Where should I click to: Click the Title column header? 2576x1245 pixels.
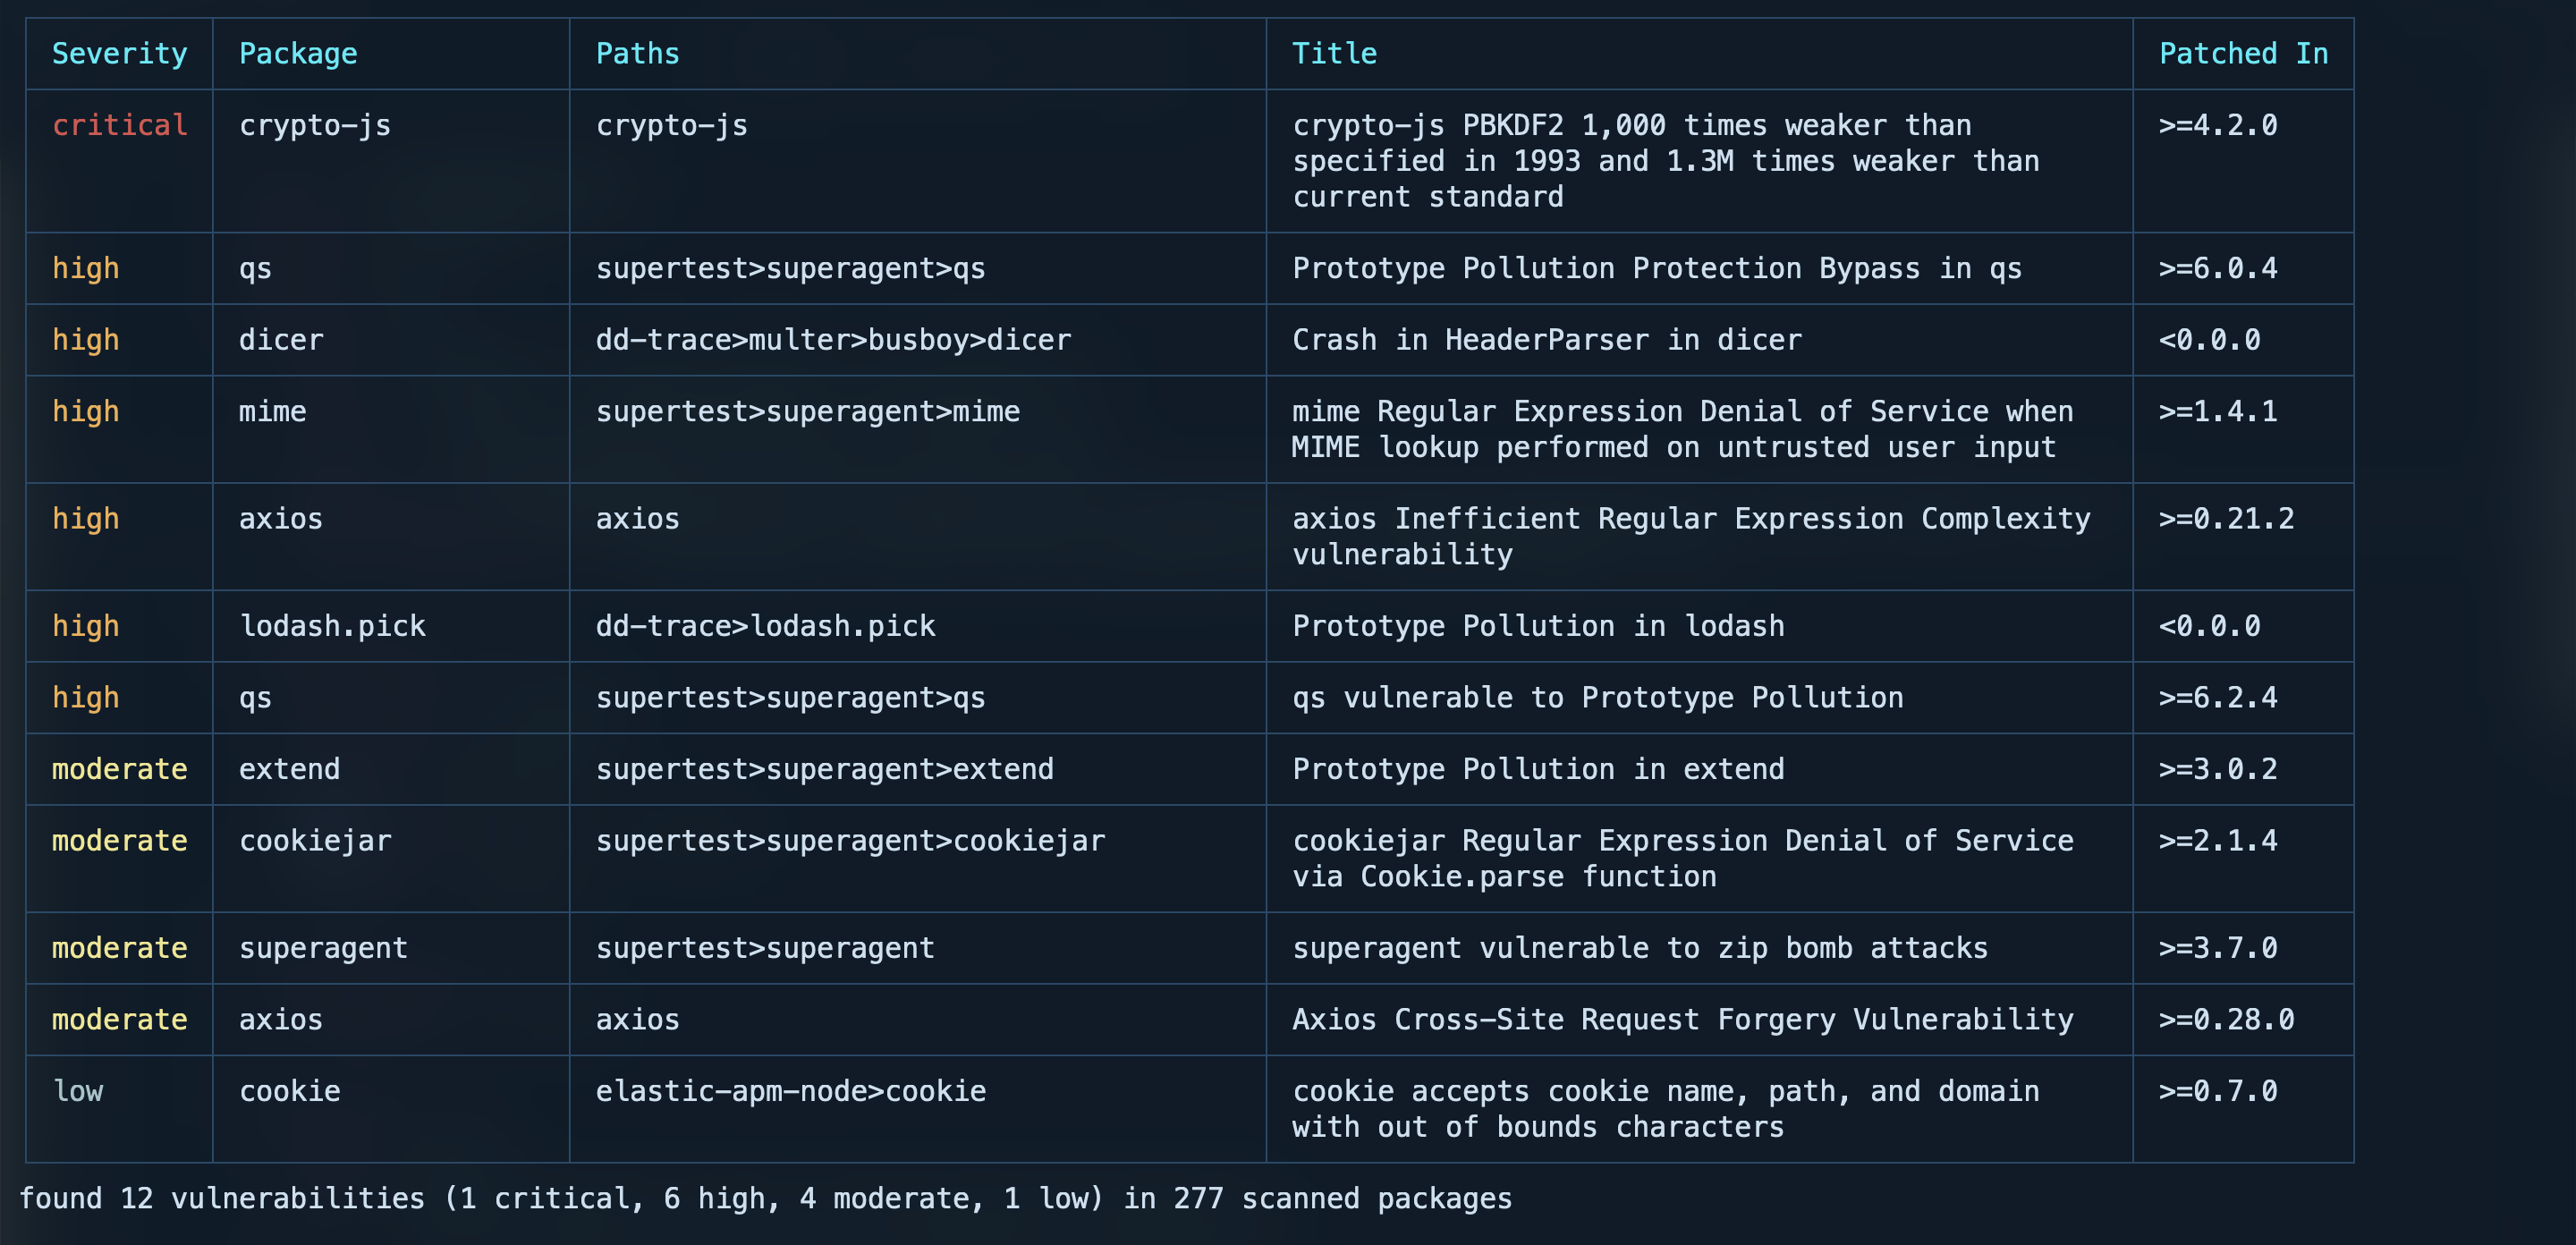1334,54
